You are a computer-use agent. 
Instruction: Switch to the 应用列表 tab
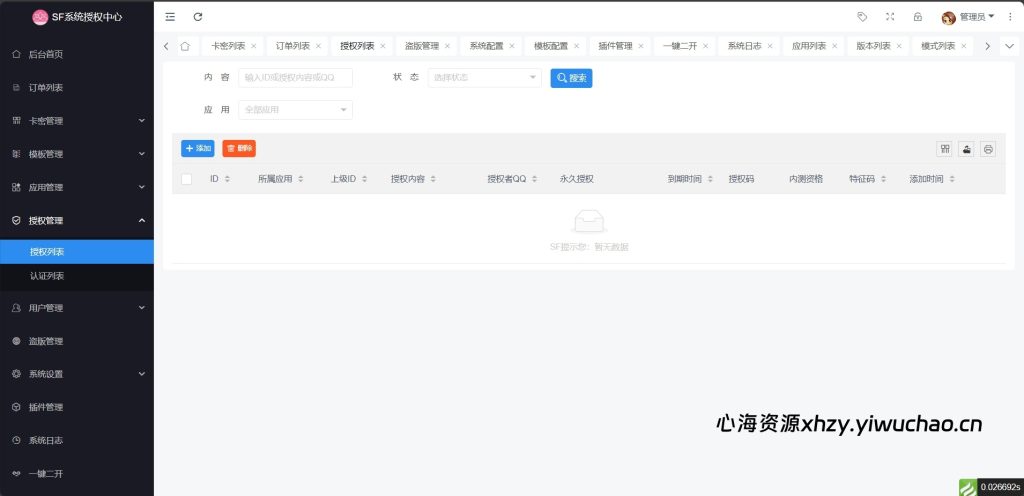809,46
